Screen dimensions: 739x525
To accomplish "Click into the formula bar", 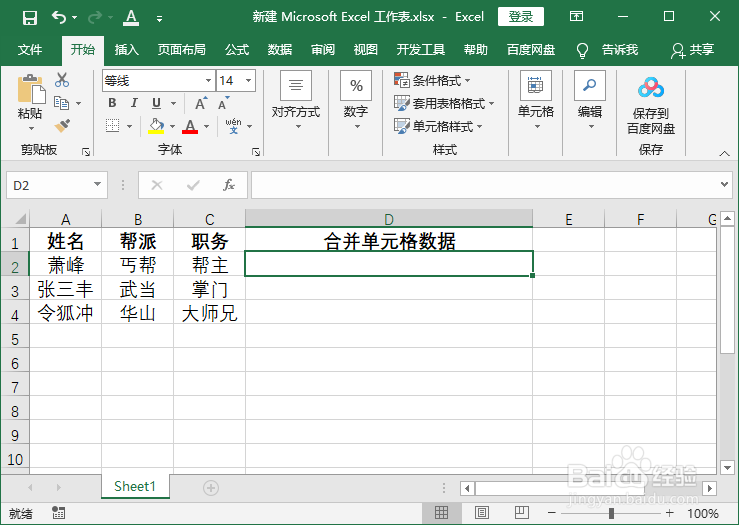I will click(484, 185).
